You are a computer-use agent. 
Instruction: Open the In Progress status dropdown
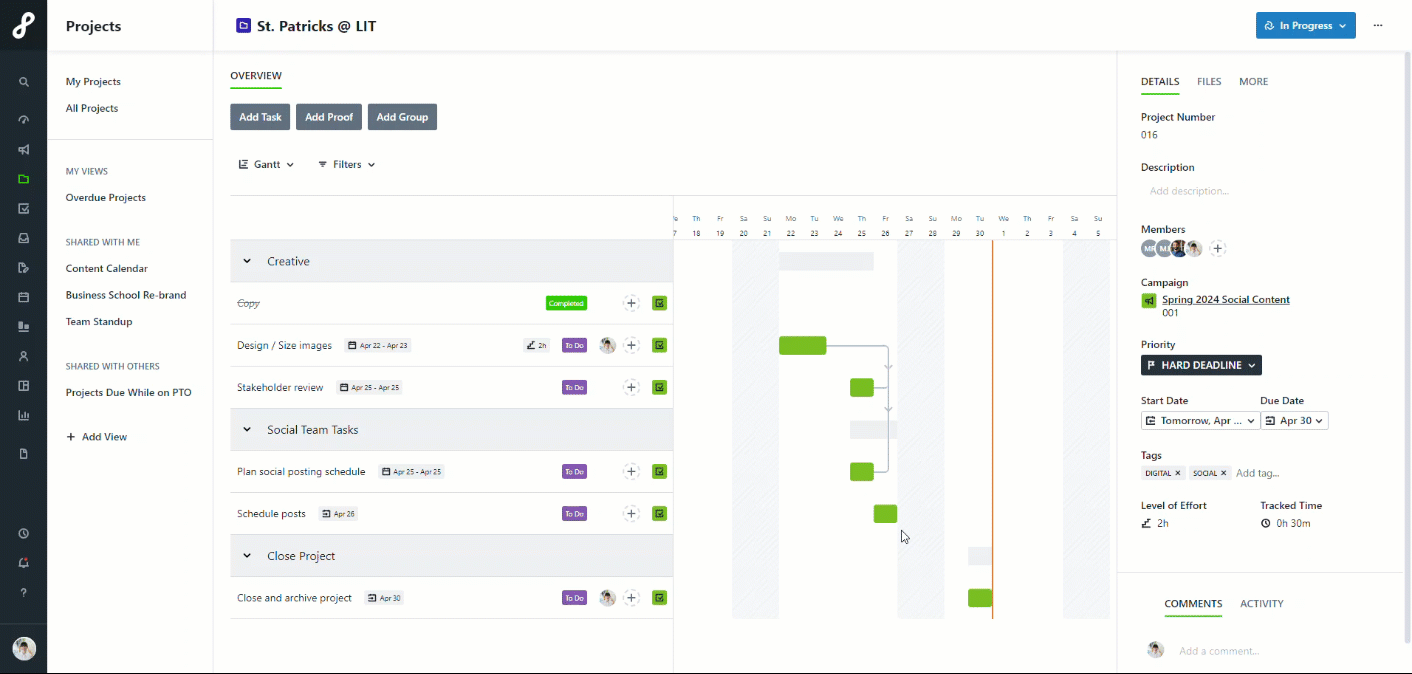coord(1305,26)
